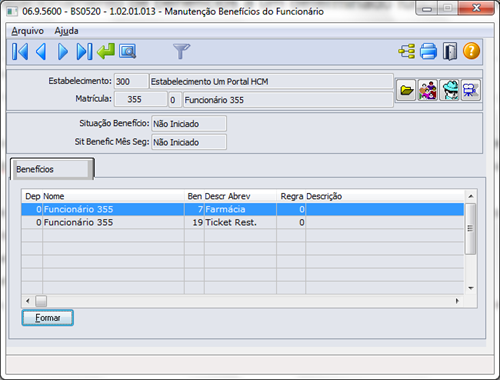Image resolution: width=500 pixels, height=380 pixels.
Task: Click grid horizontal scrollbar left arrow
Action: click(x=28, y=301)
